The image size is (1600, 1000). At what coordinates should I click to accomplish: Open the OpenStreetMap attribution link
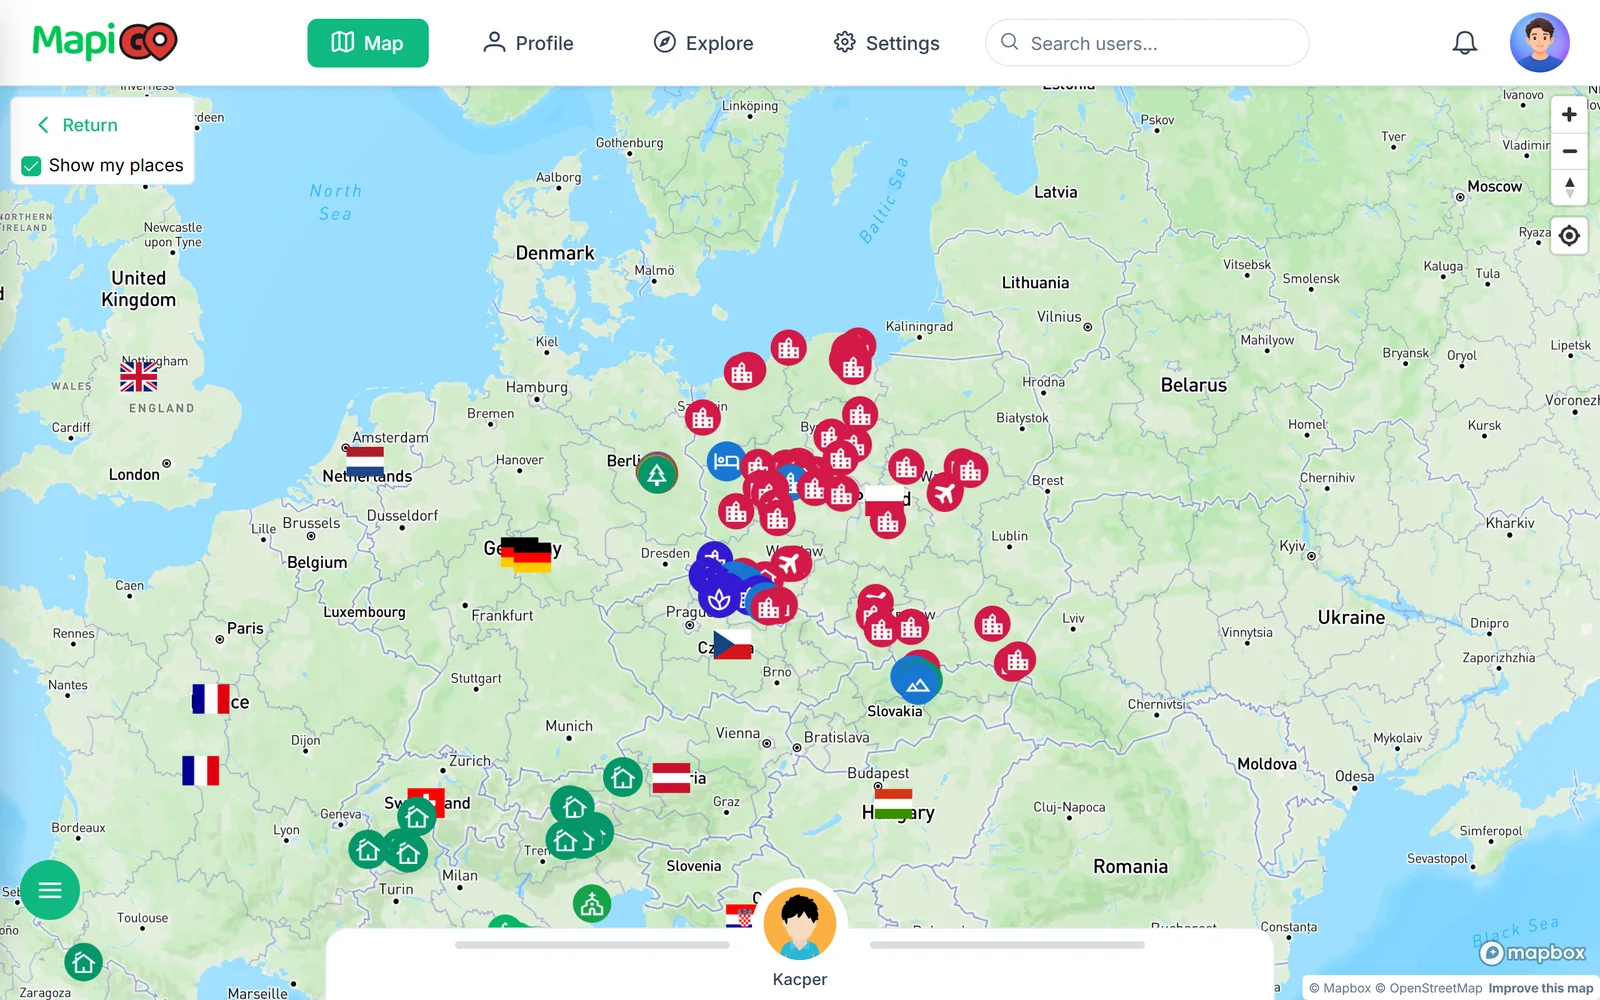[x=1428, y=988]
